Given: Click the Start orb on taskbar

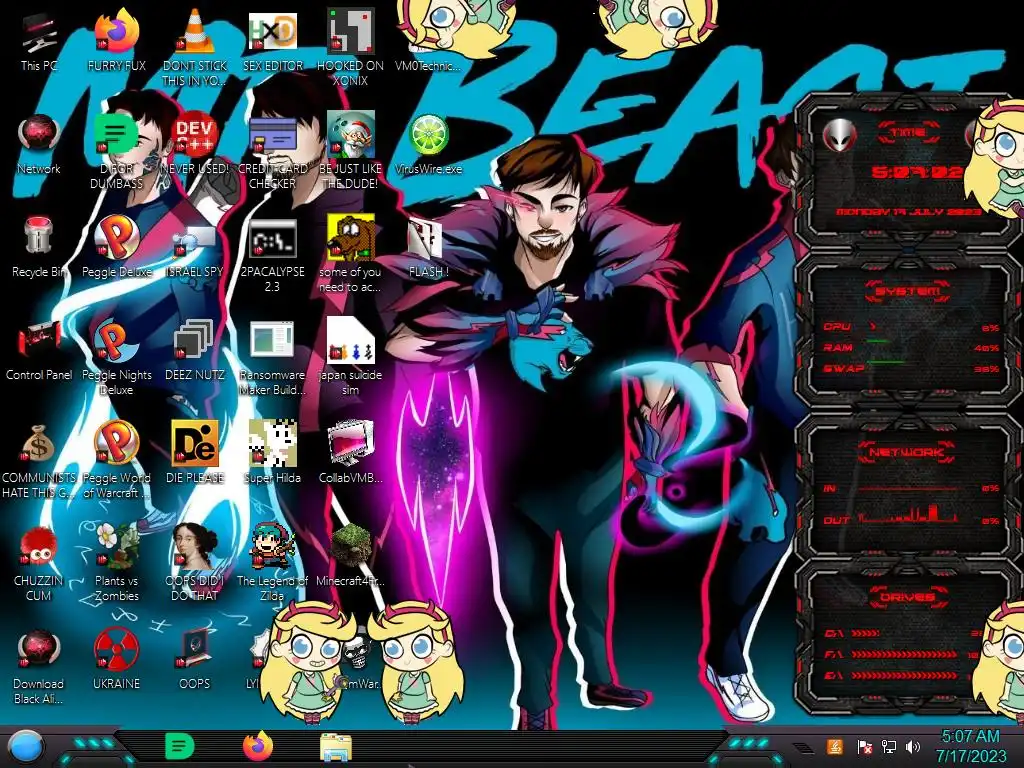Looking at the screenshot, I should [x=25, y=748].
